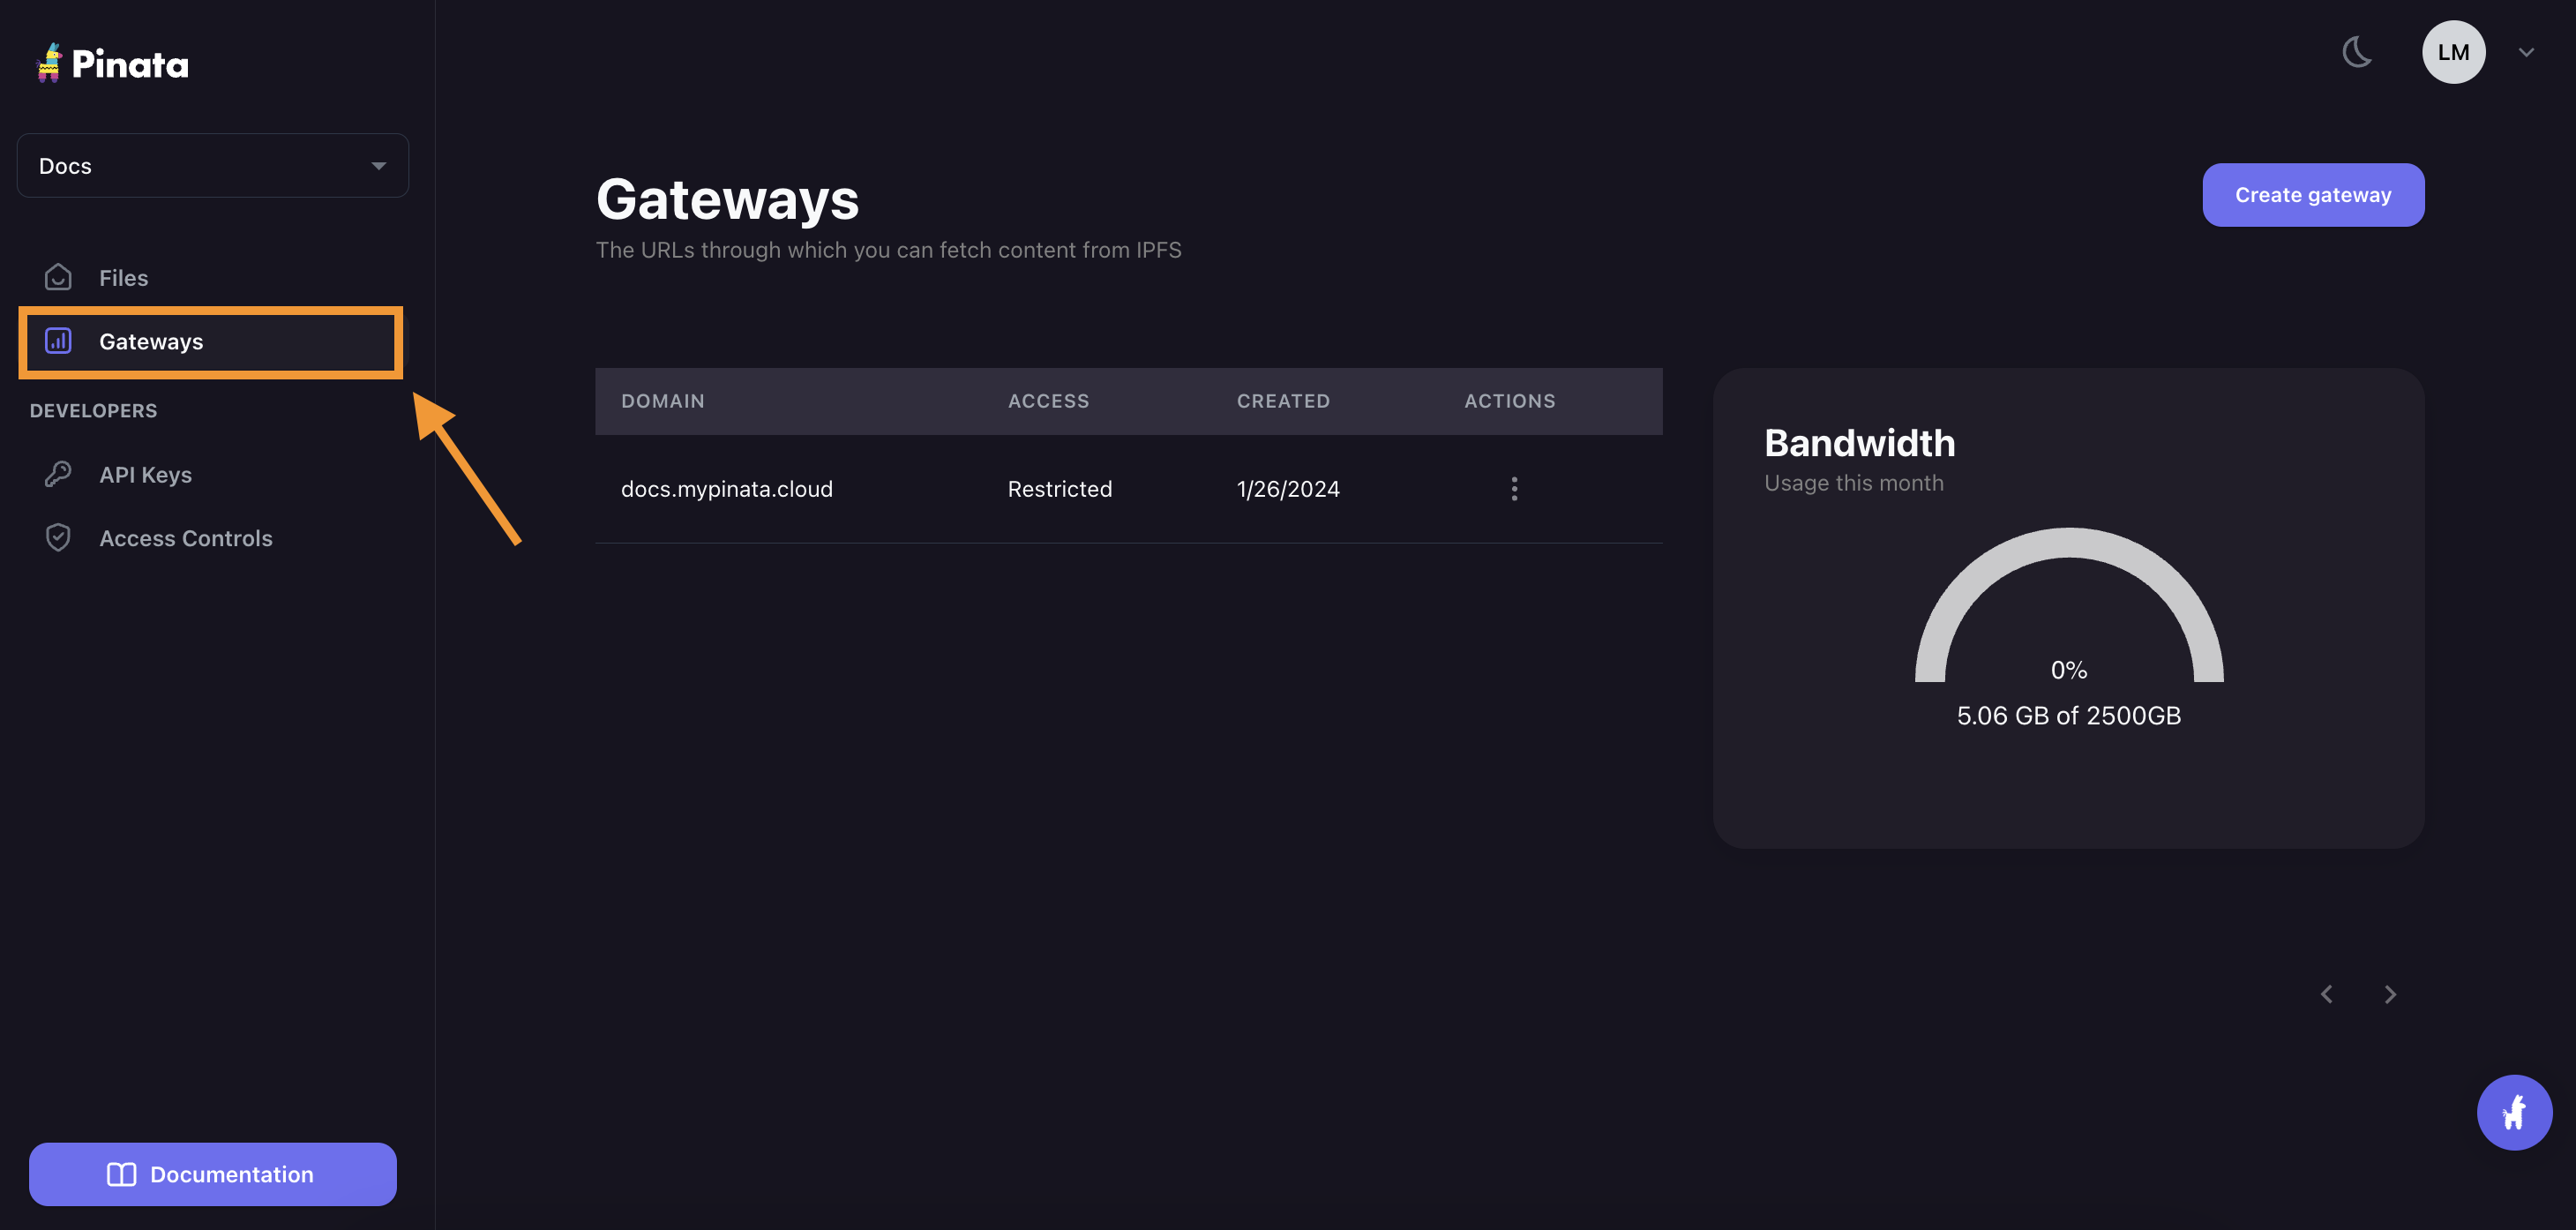Open the Files section
The height and width of the screenshot is (1230, 2576).
pos(123,278)
